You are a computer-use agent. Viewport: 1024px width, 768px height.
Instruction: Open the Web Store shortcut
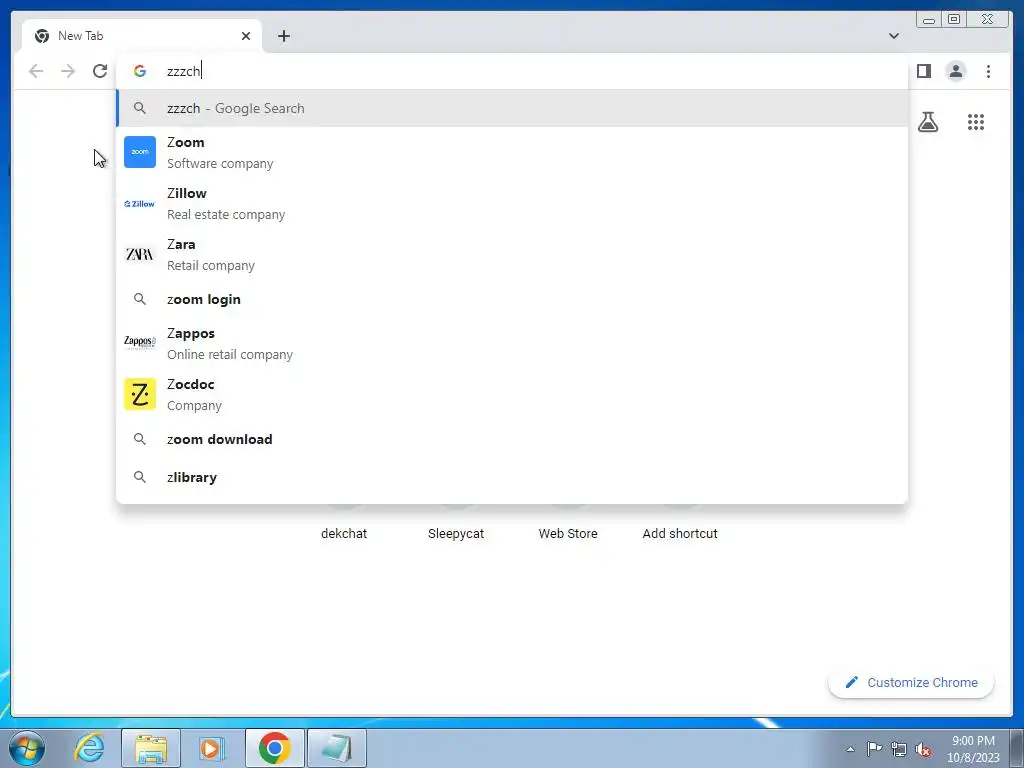[x=568, y=533]
